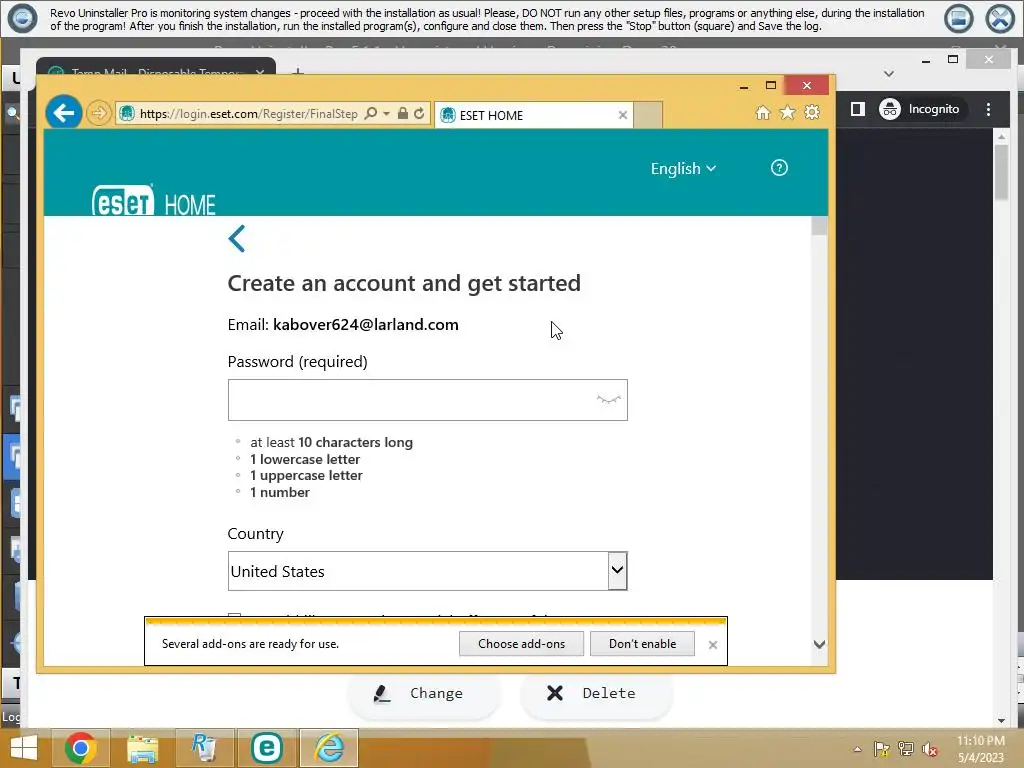Click the ESET HOME logo

tap(153, 200)
